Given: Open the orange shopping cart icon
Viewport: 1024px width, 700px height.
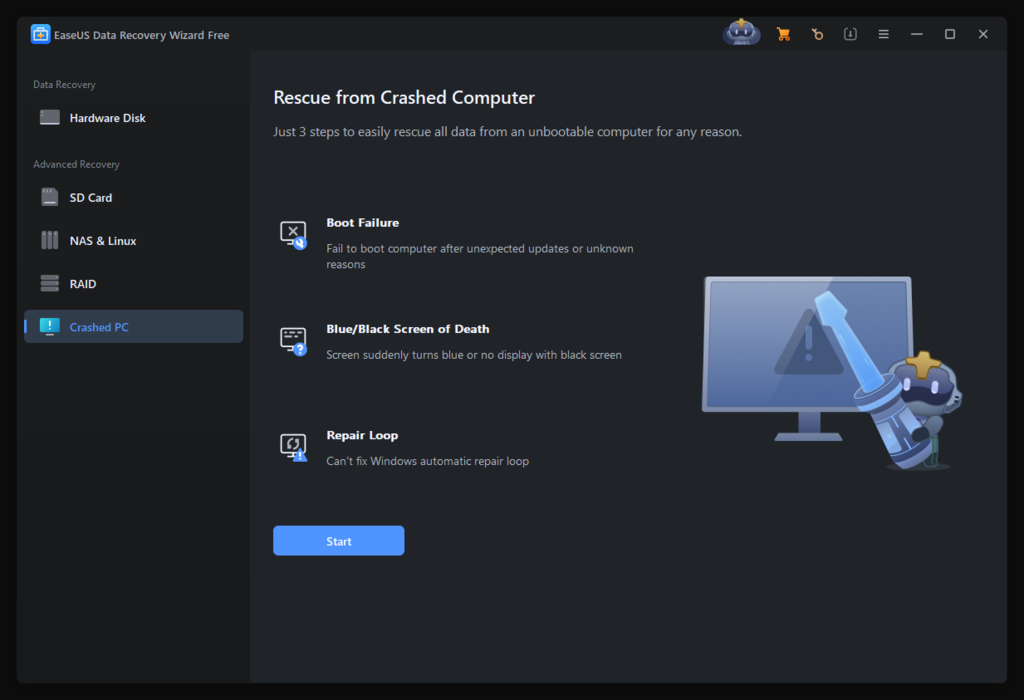Looking at the screenshot, I should (783, 34).
